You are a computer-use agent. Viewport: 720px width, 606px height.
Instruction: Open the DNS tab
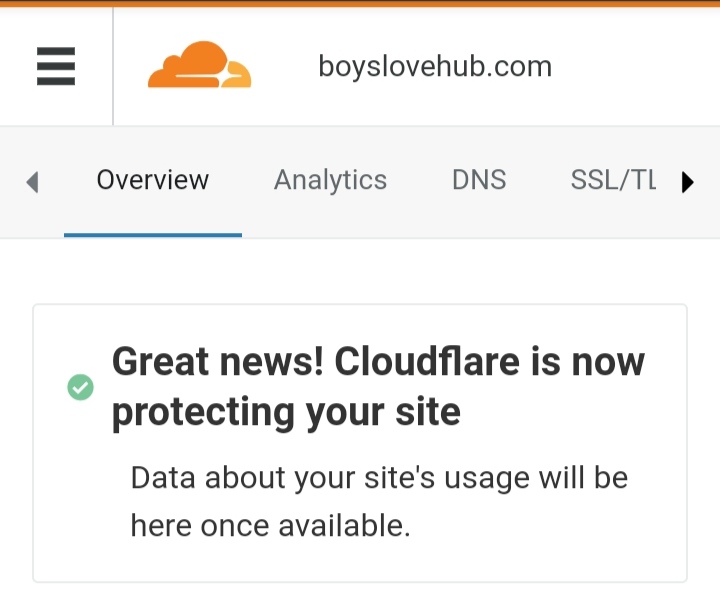[479, 180]
